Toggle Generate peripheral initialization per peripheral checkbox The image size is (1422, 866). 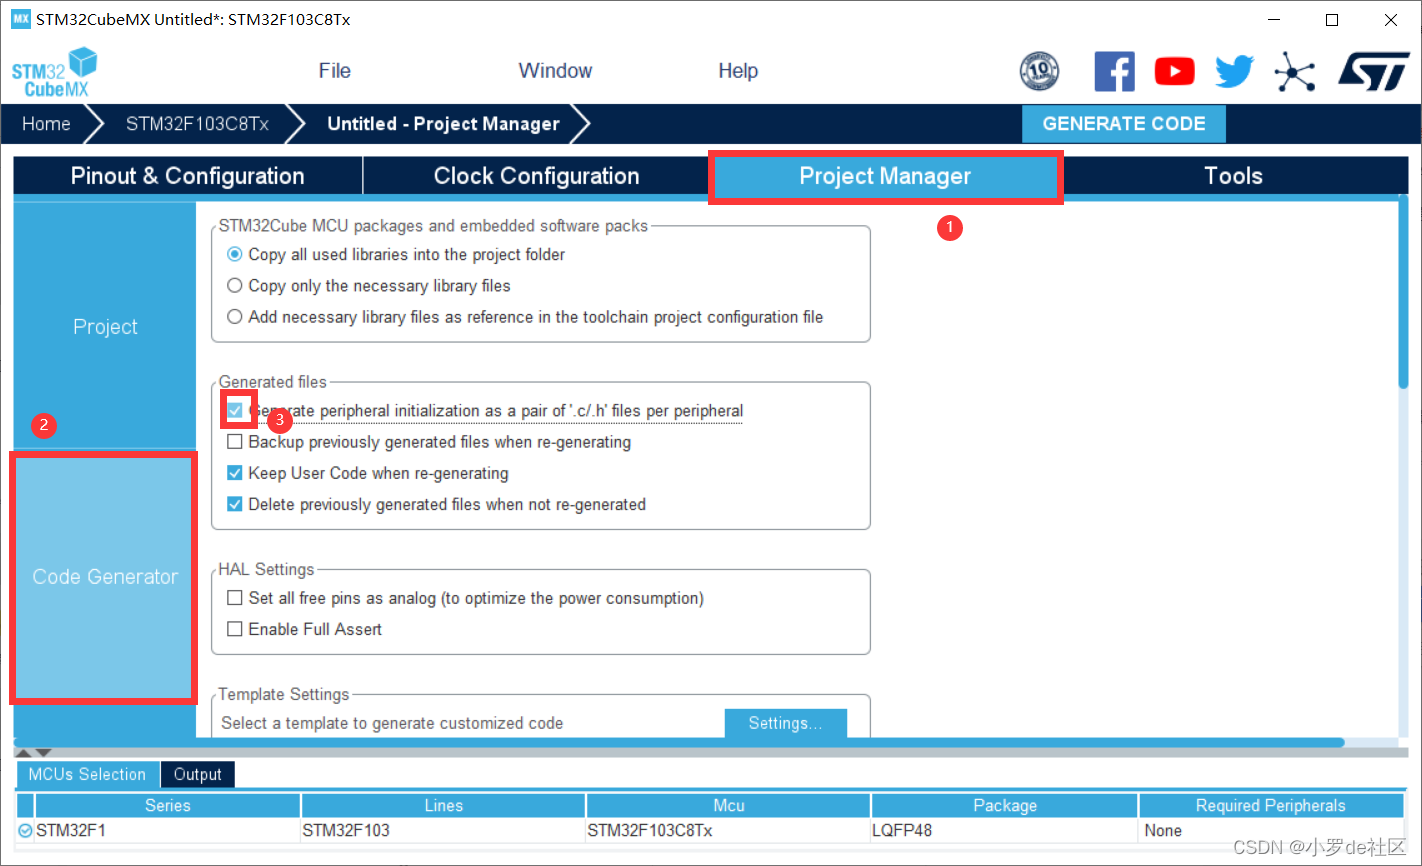tap(235, 410)
